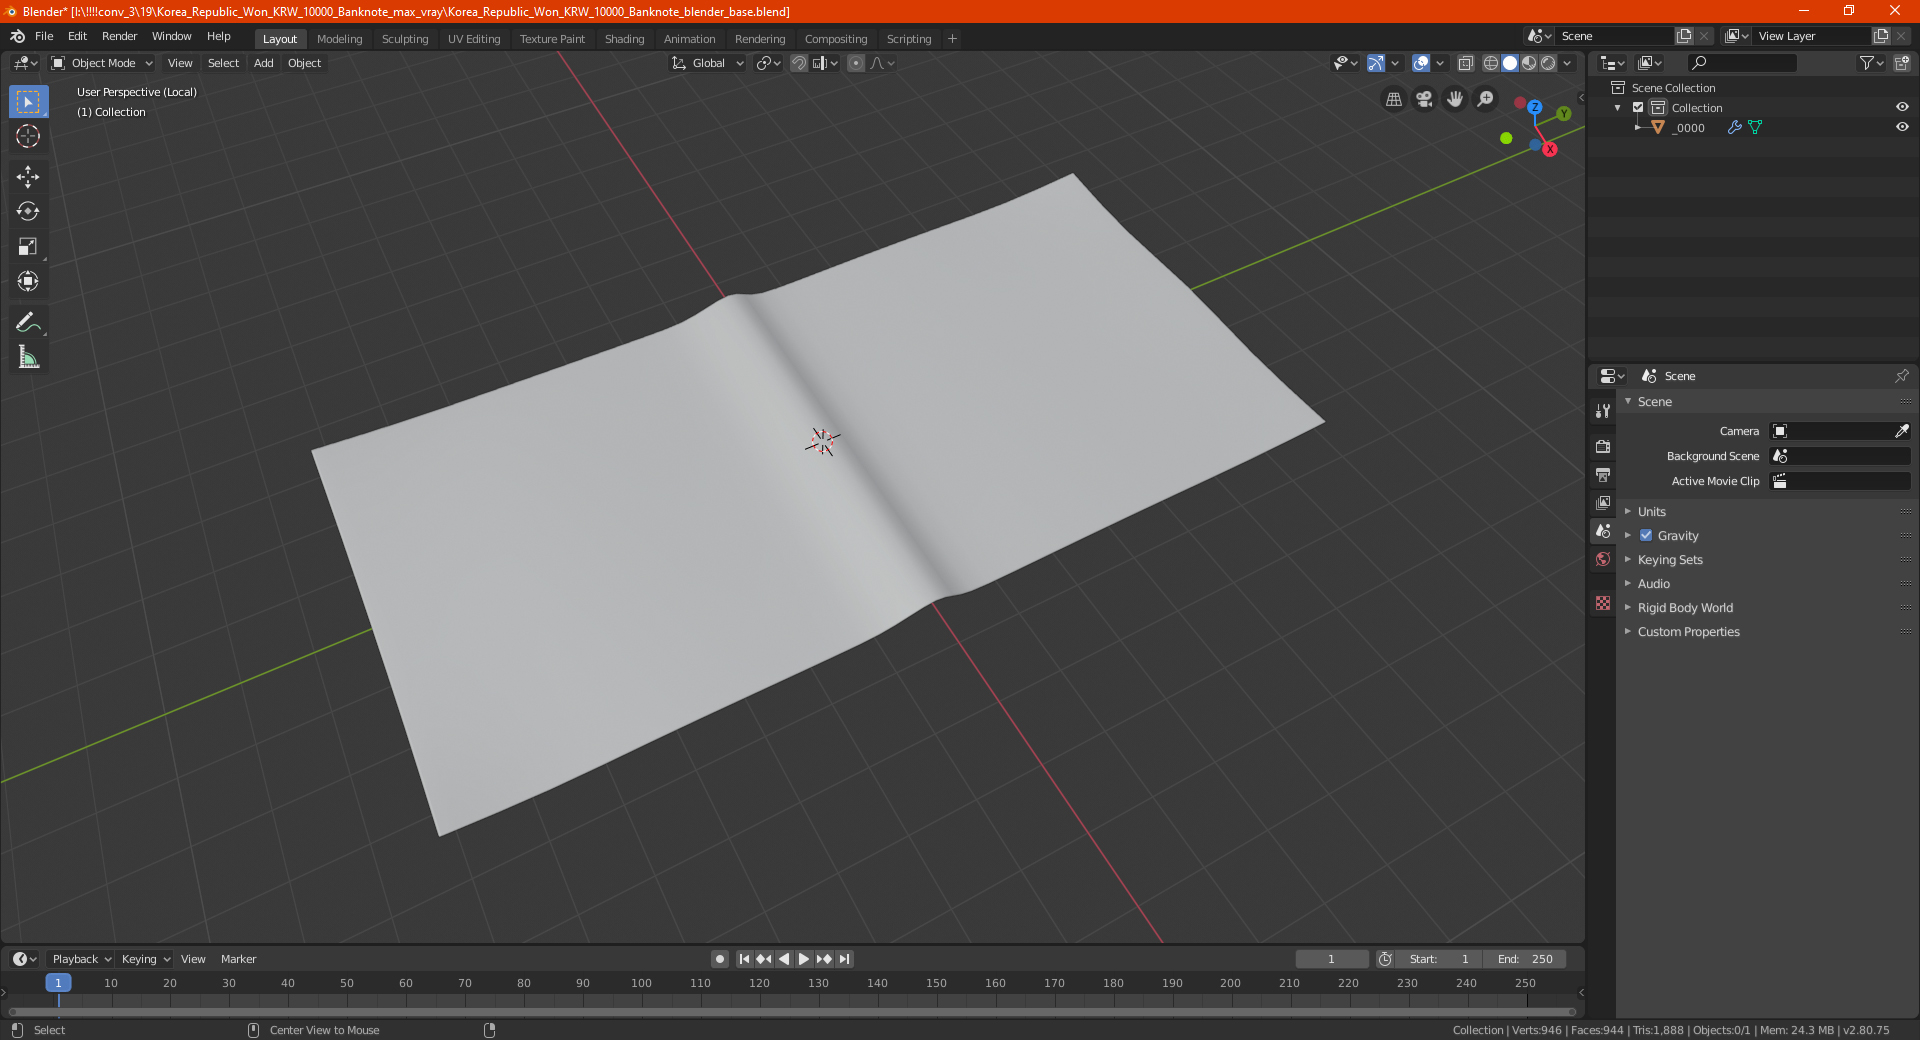Select the Select Box tool
Viewport: 1920px width, 1040px height.
(x=28, y=102)
